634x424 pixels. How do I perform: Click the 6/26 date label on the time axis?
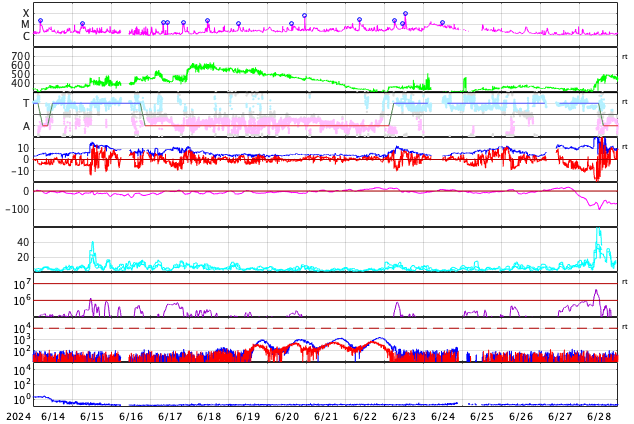(x=521, y=417)
